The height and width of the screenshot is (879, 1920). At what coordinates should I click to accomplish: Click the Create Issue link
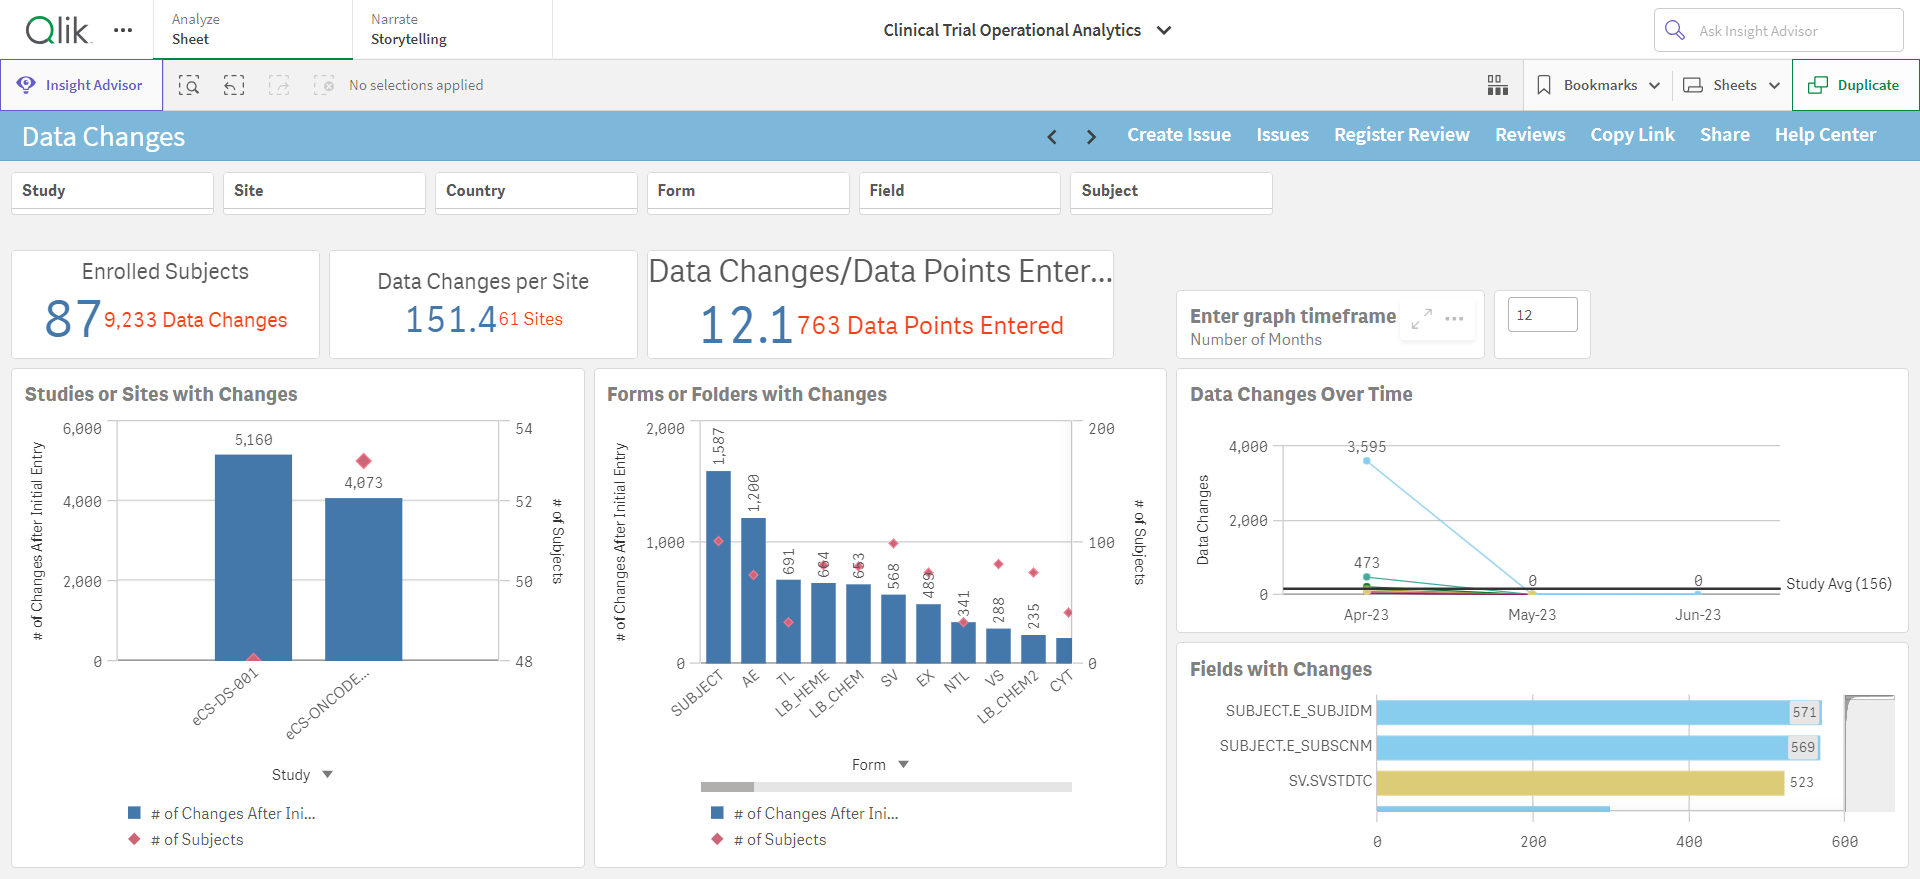[1179, 135]
